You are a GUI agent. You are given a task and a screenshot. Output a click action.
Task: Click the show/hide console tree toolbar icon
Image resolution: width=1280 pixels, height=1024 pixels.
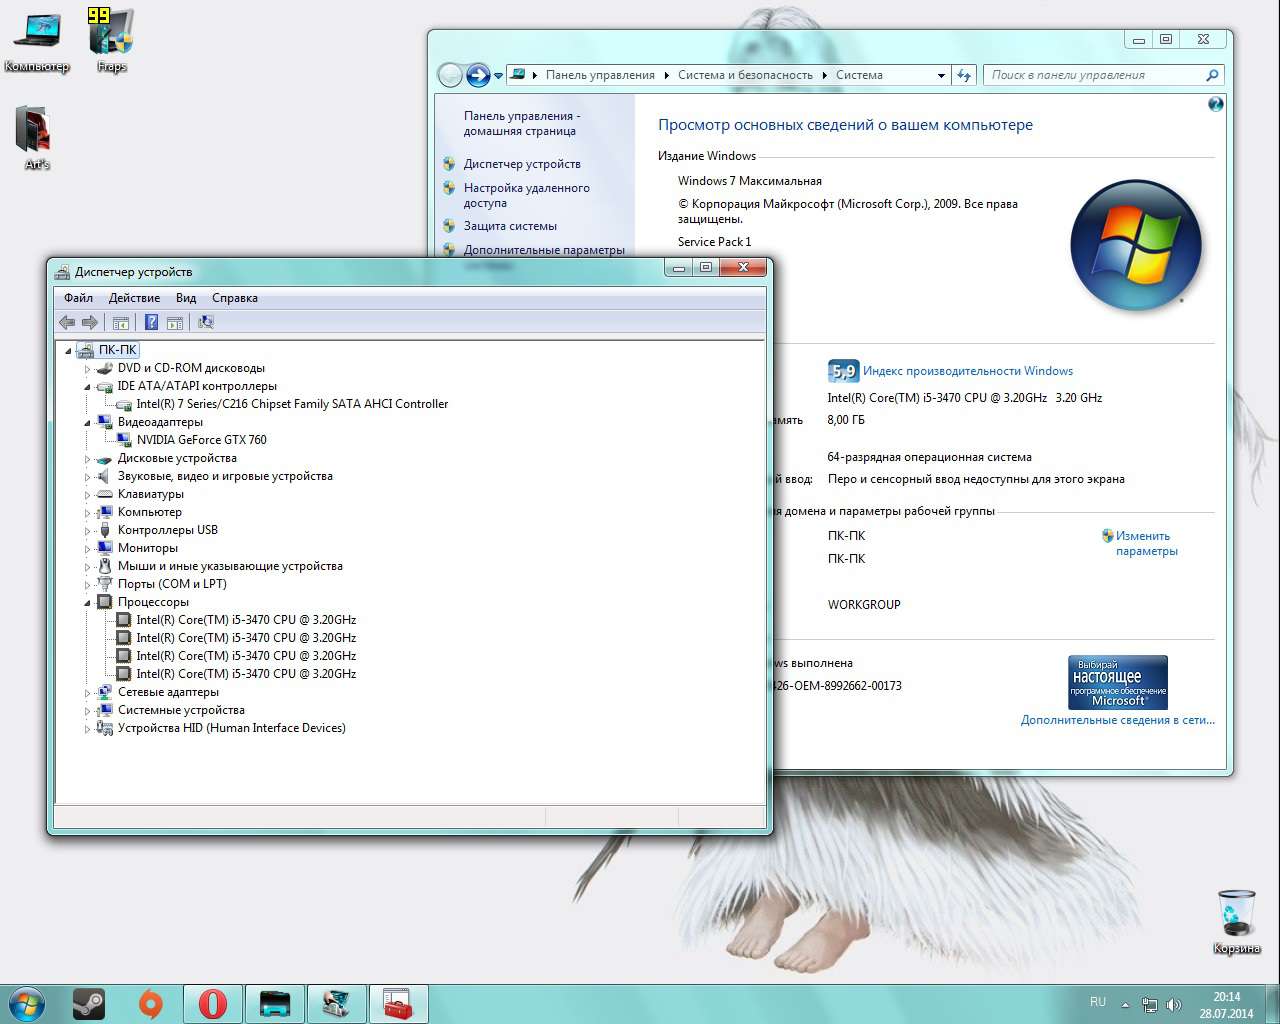pyautogui.click(x=121, y=322)
